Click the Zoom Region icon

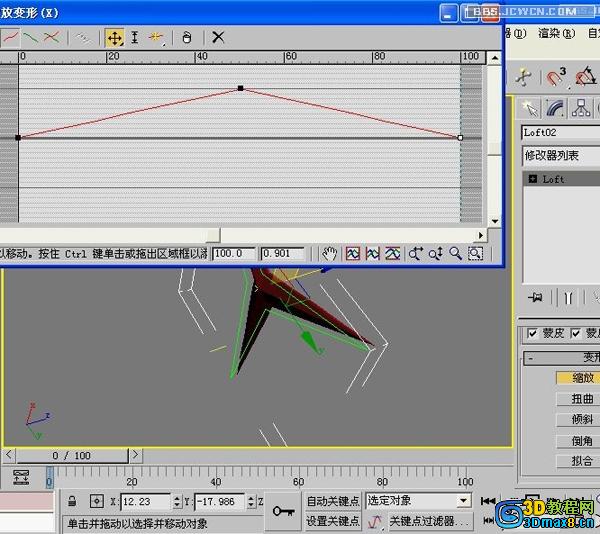click(476, 254)
